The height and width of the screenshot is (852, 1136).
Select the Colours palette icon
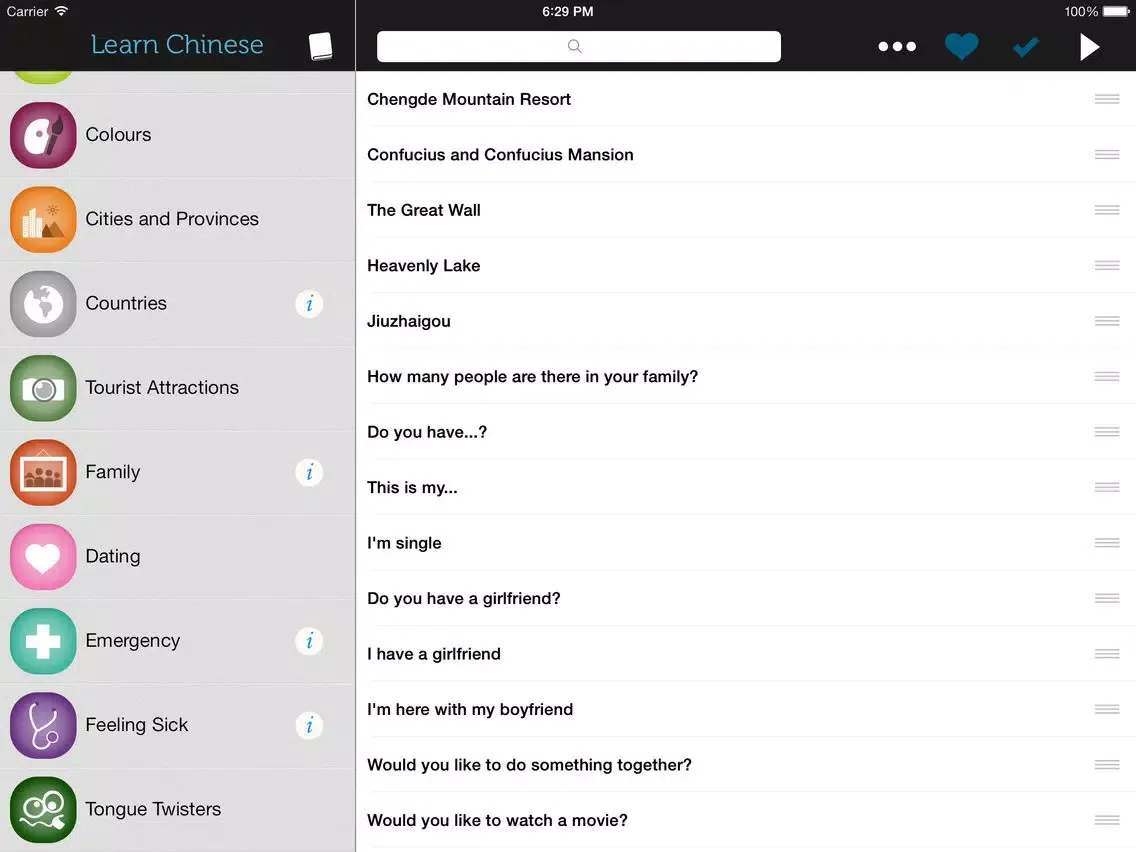click(x=43, y=135)
